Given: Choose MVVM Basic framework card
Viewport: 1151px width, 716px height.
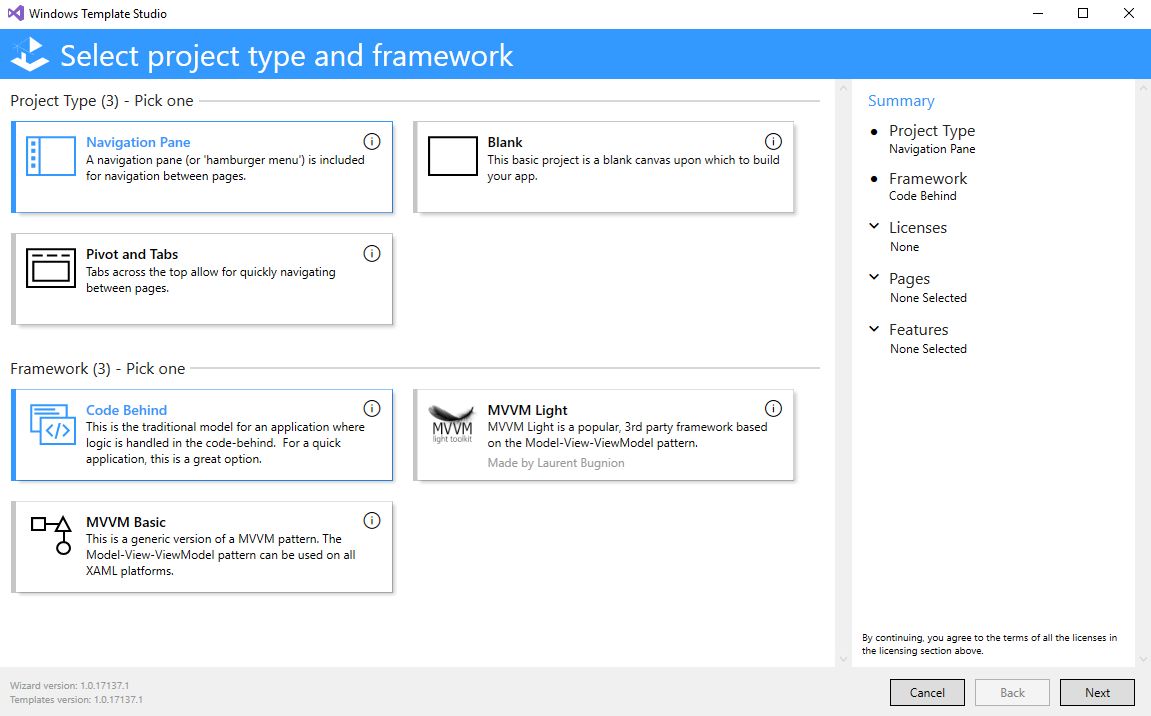Looking at the screenshot, I should tap(202, 547).
